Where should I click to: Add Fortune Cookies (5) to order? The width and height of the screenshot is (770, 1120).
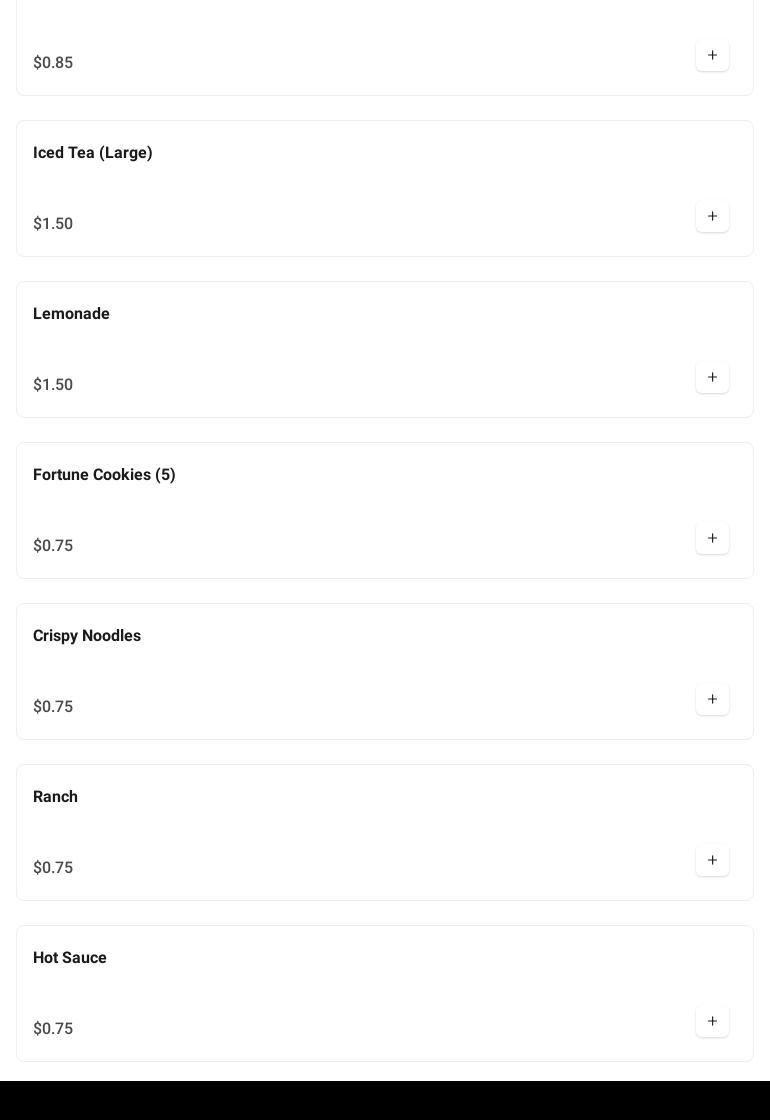712,539
